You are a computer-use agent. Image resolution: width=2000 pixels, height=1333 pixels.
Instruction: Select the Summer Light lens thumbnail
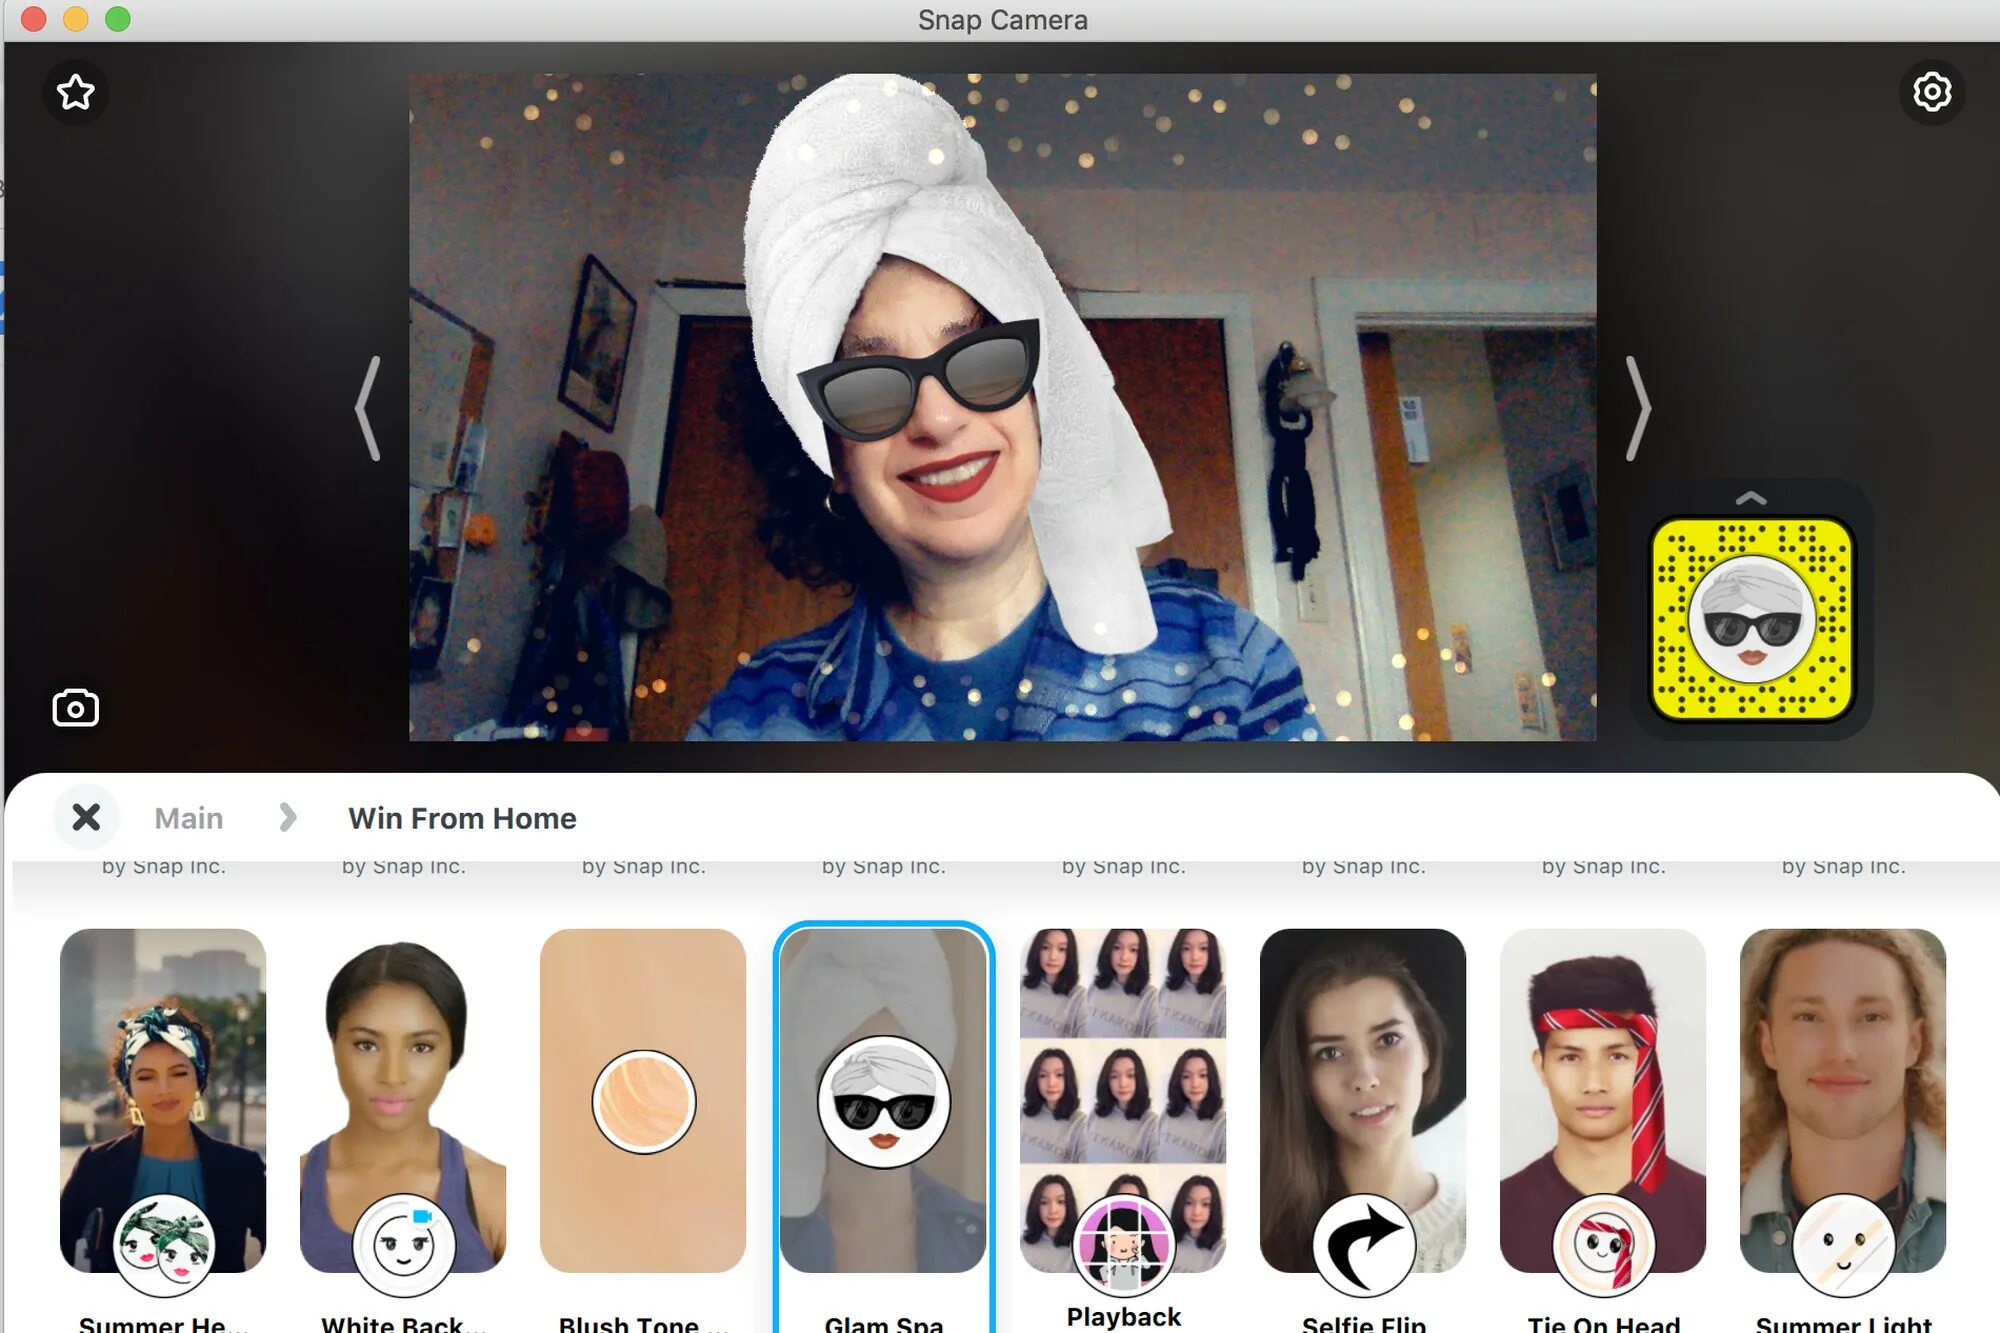coord(1843,1100)
